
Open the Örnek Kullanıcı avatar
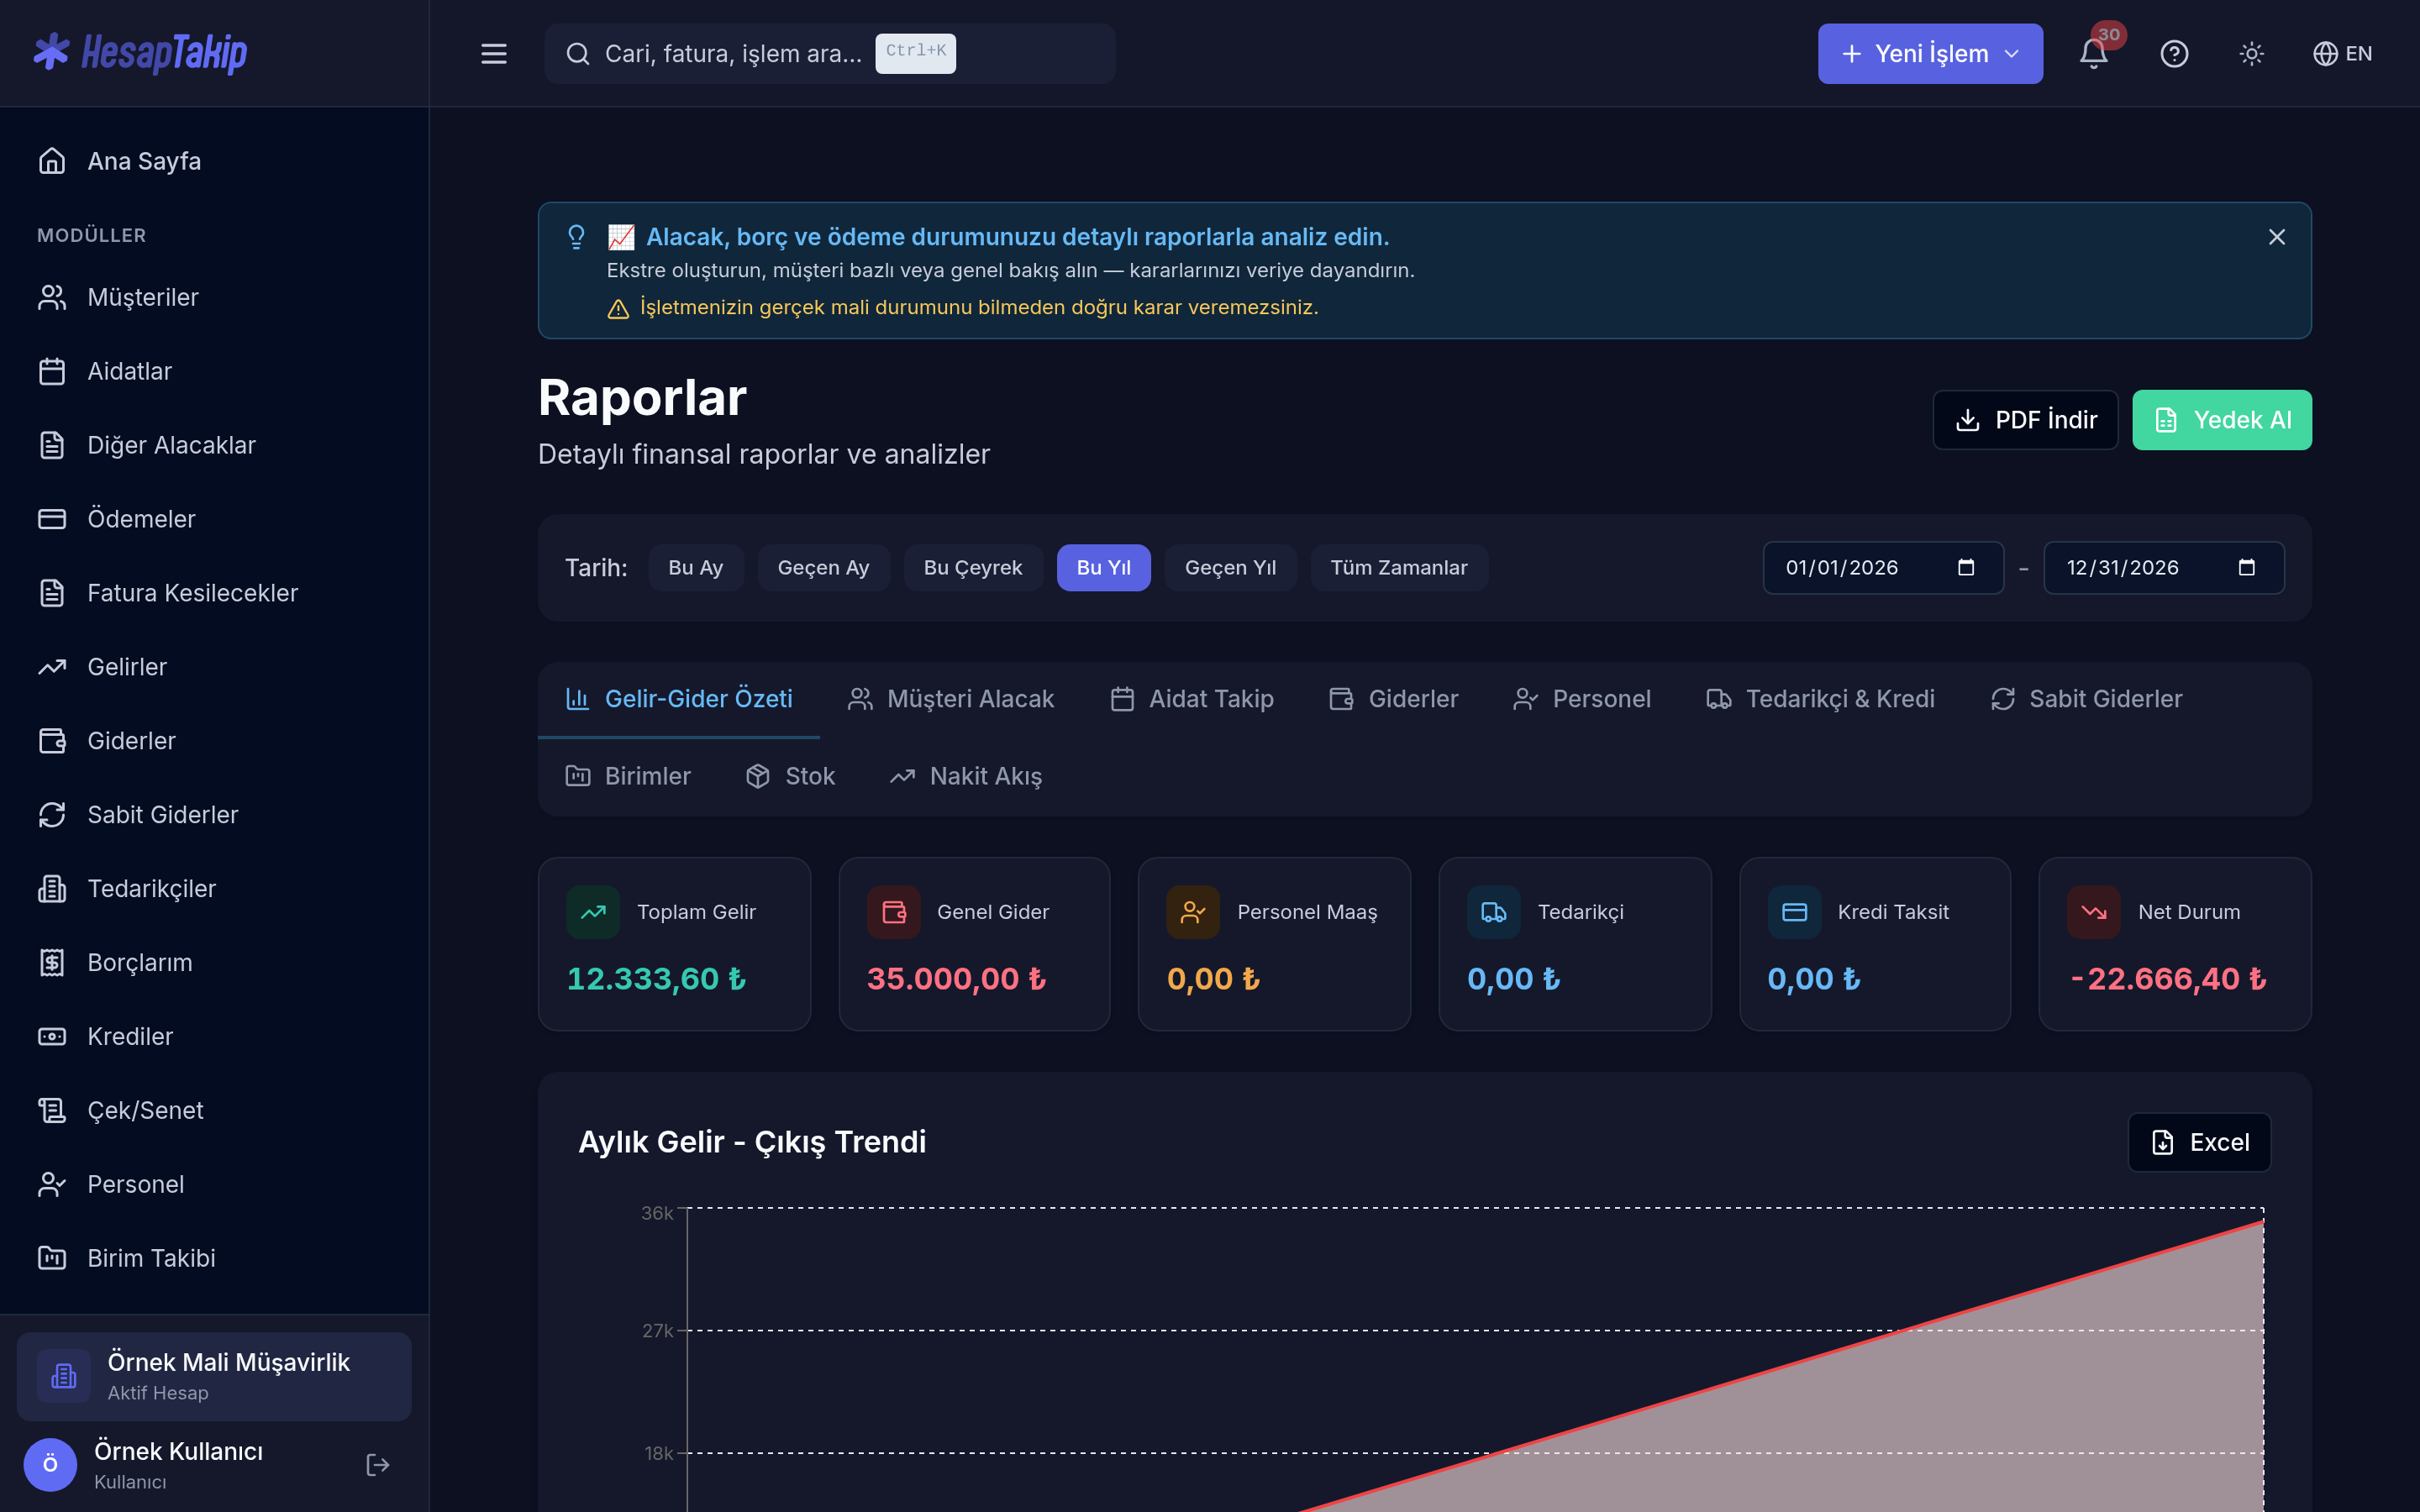(x=50, y=1465)
